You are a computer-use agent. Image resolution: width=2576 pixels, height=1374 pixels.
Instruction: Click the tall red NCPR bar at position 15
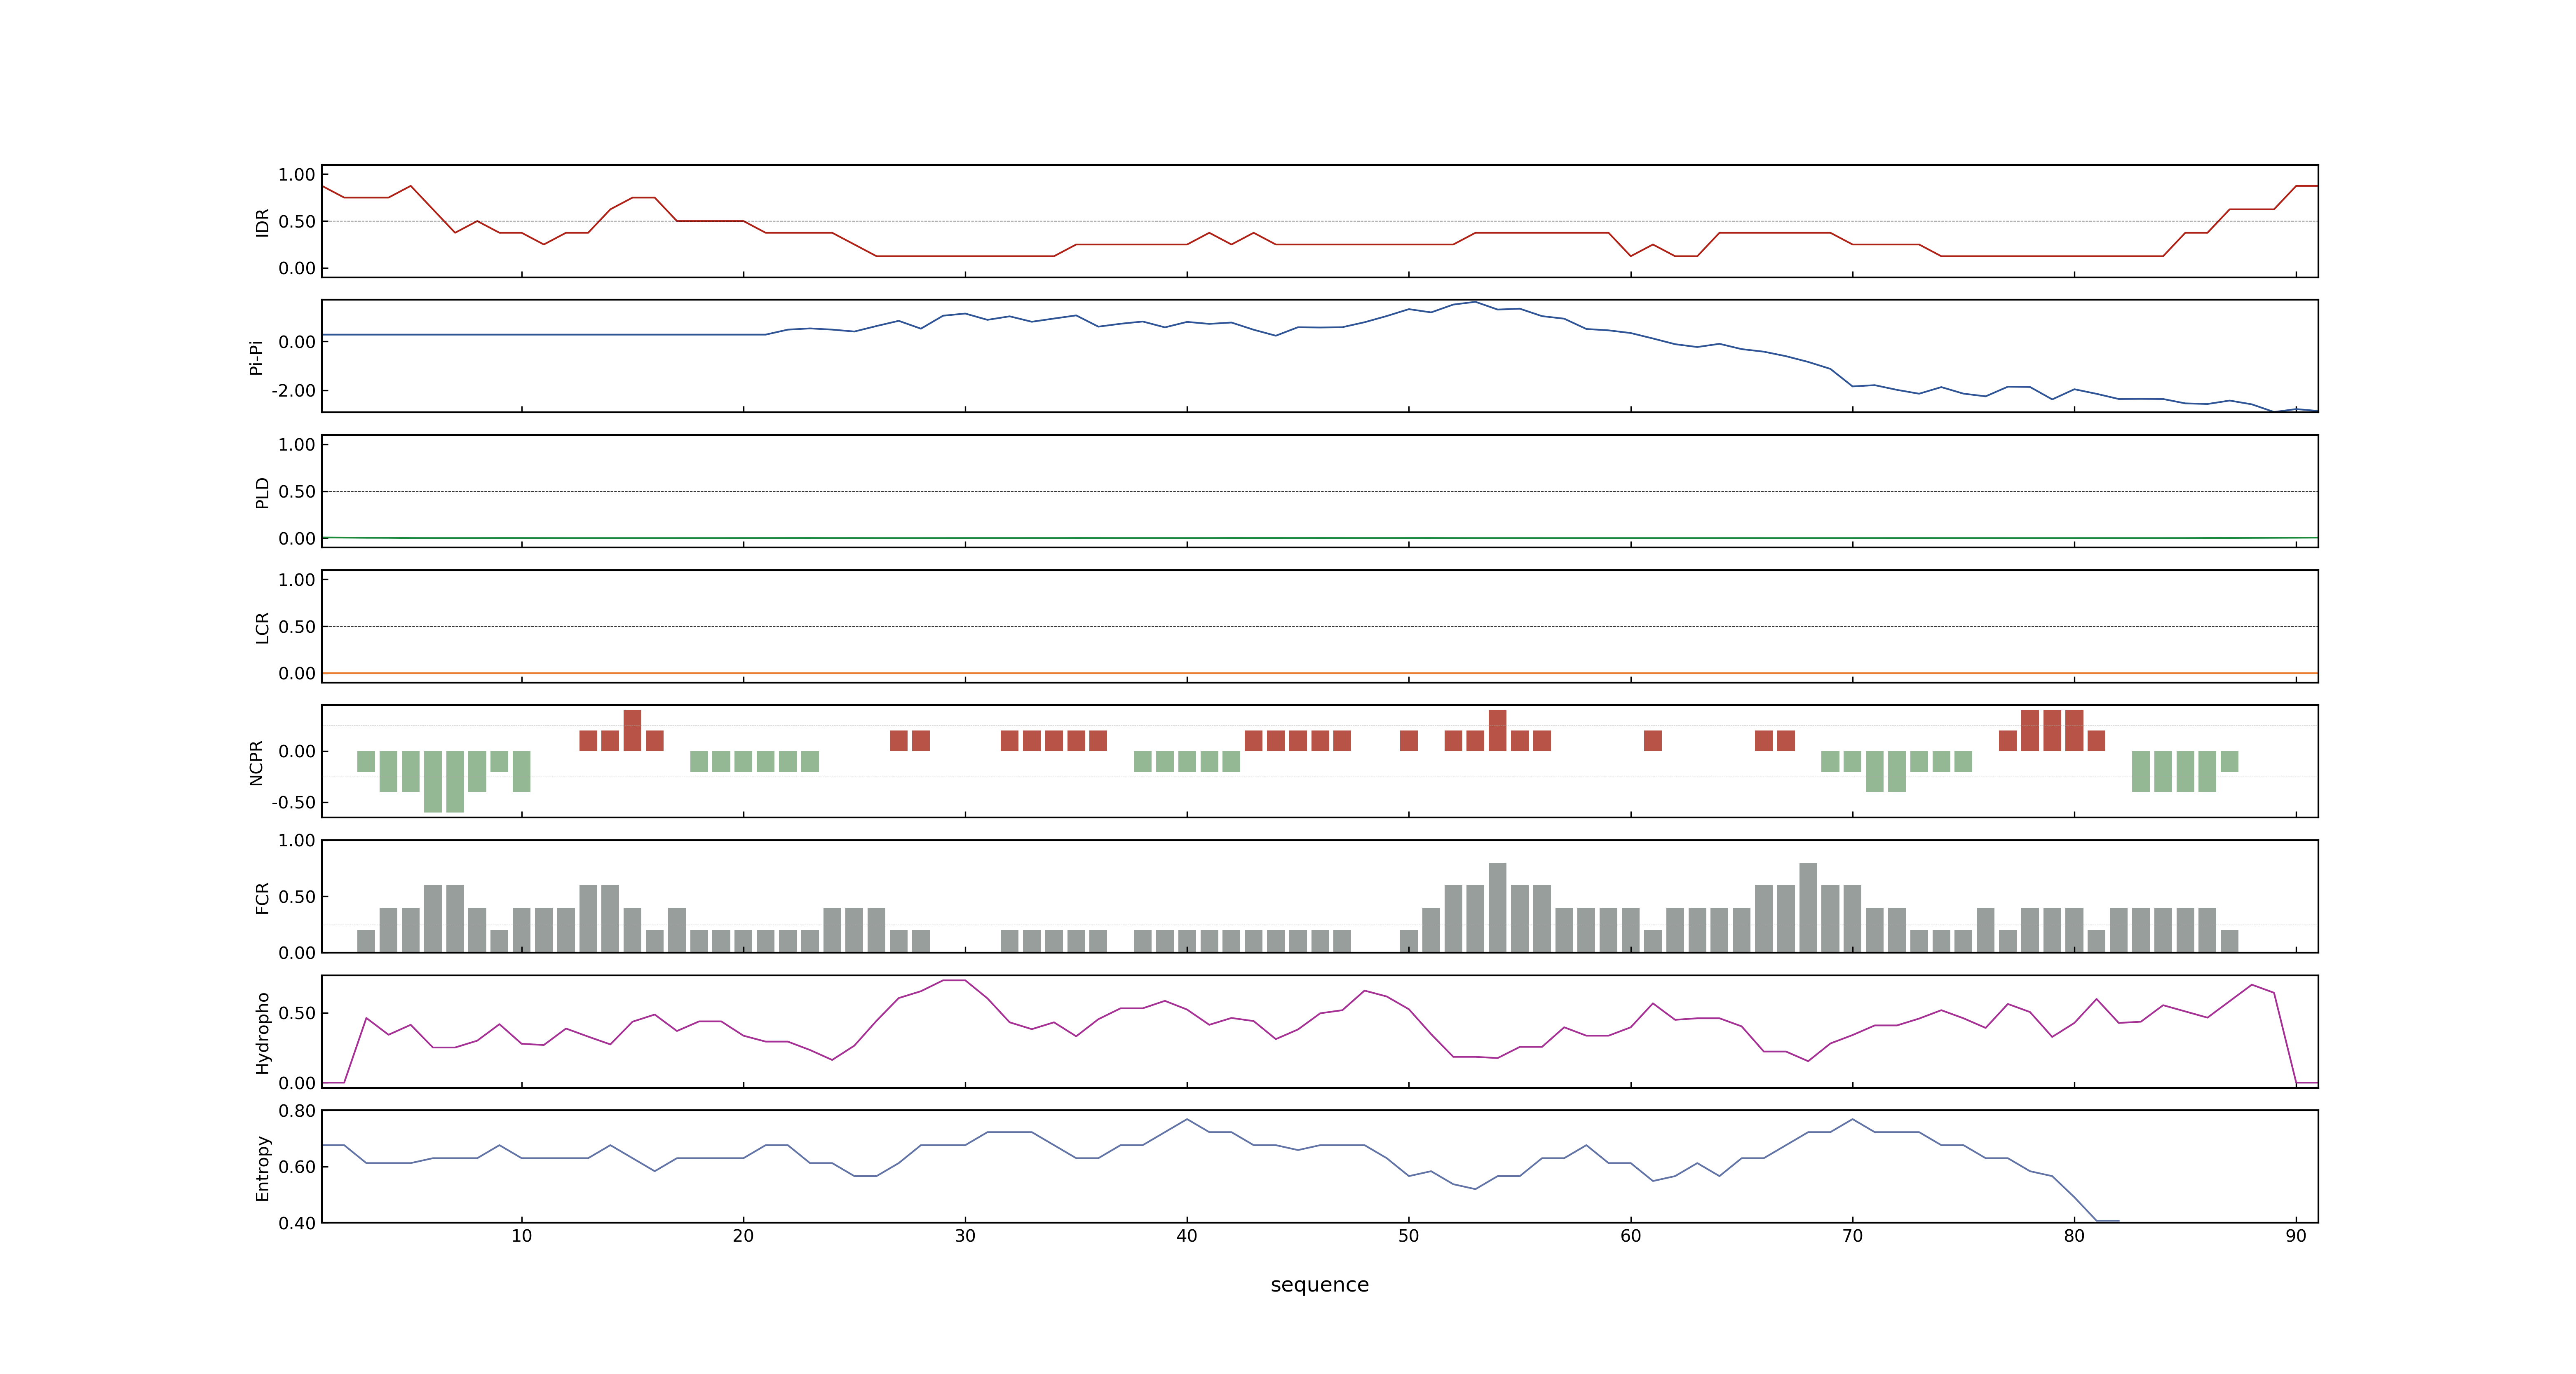click(632, 731)
